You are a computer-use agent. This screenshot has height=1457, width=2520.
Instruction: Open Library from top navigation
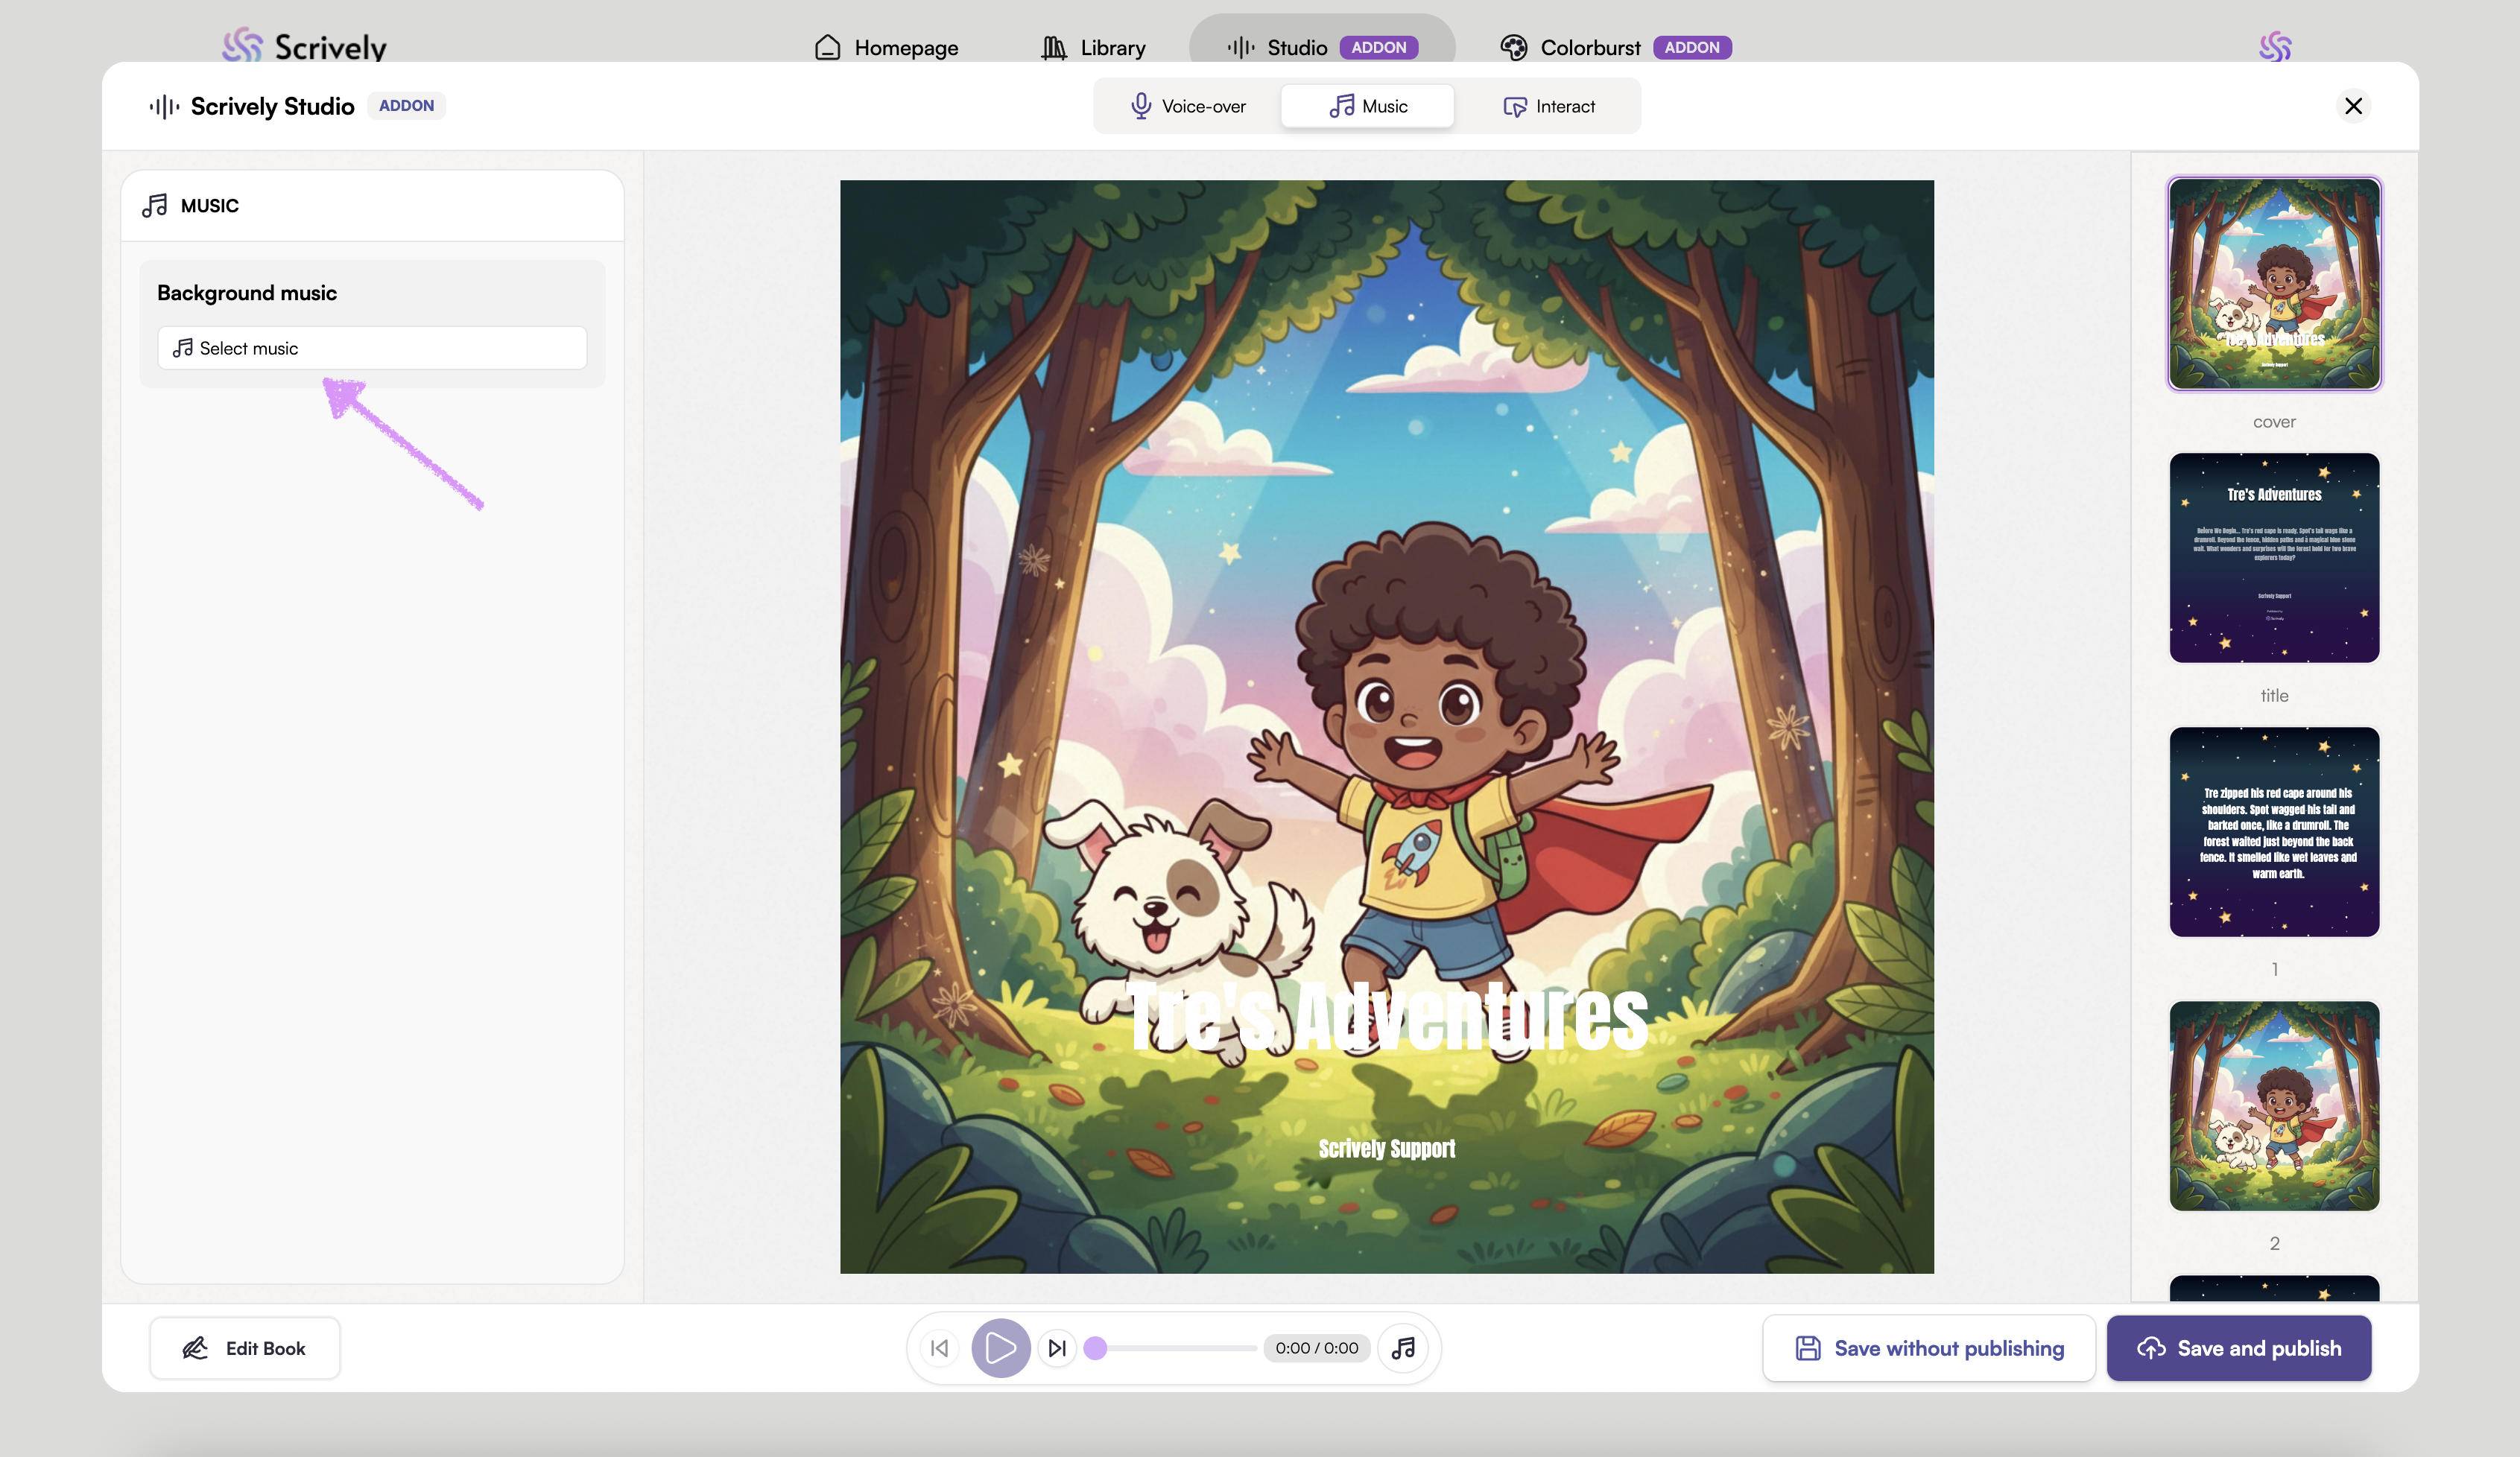[x=1093, y=47]
